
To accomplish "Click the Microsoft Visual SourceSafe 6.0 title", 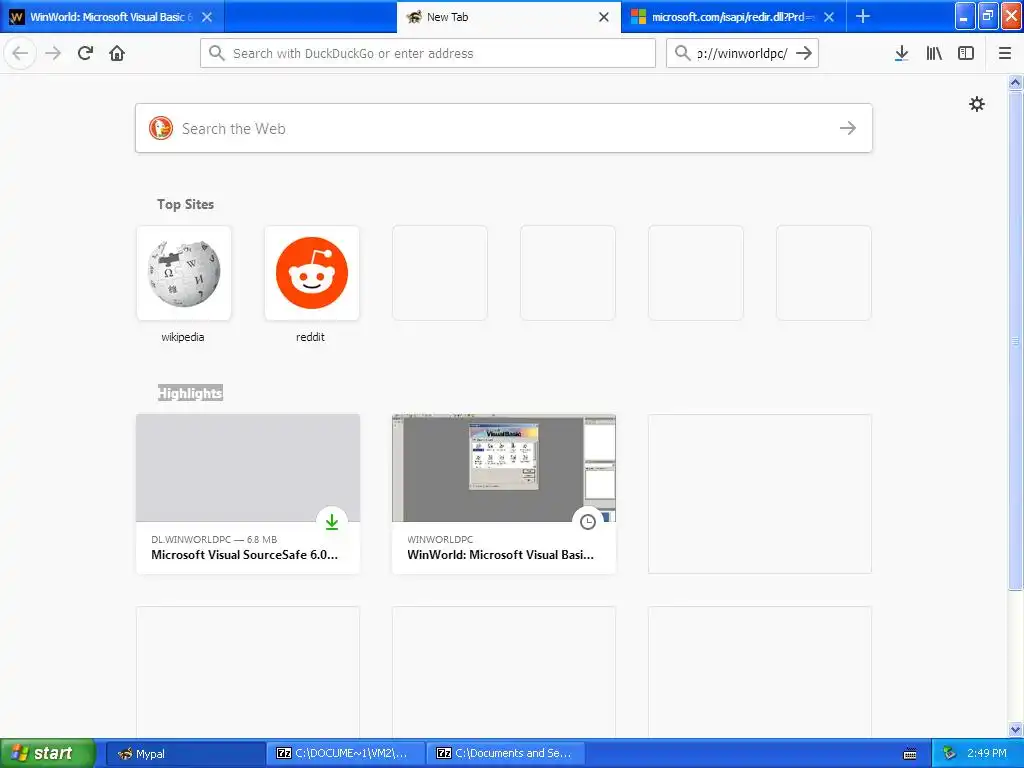I will pos(244,554).
